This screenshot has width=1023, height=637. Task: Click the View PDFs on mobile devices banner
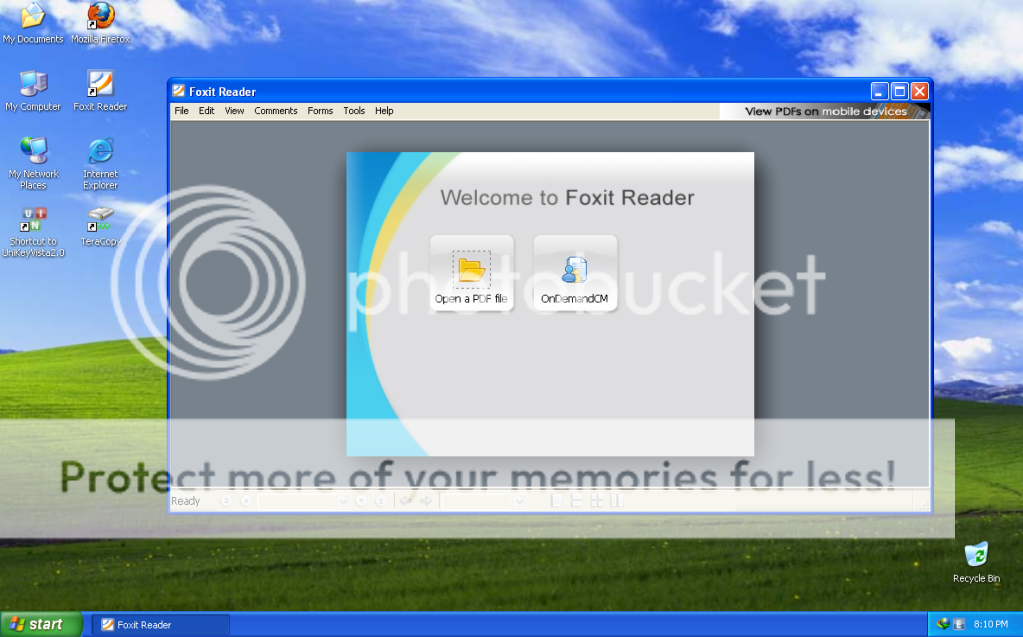(x=825, y=112)
